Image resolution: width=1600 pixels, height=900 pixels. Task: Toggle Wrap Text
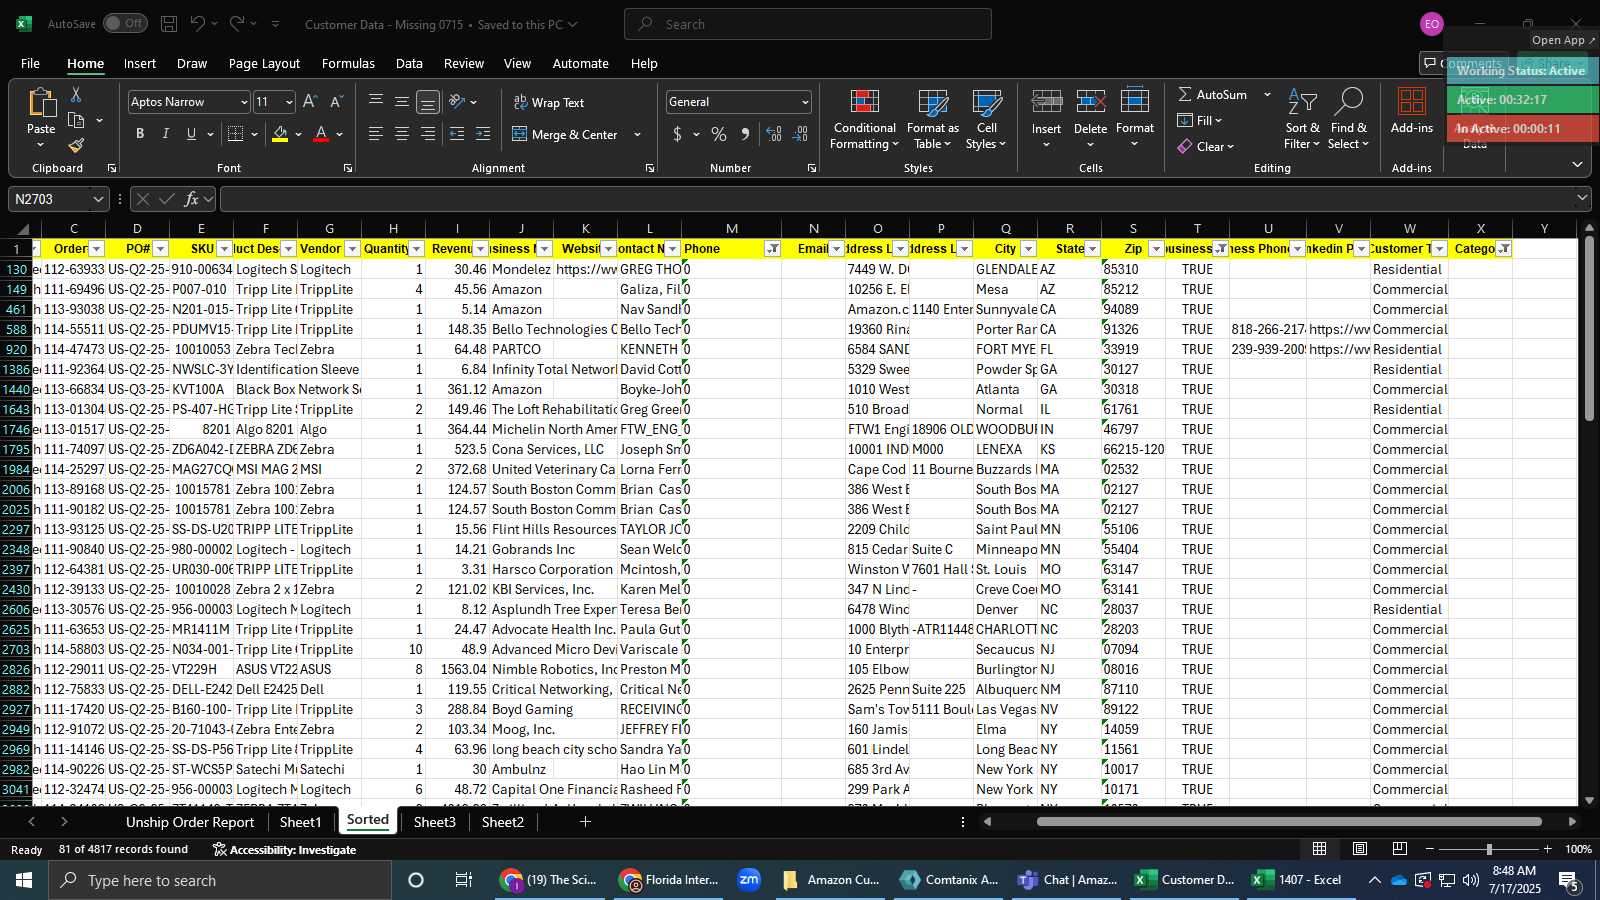pyautogui.click(x=549, y=102)
